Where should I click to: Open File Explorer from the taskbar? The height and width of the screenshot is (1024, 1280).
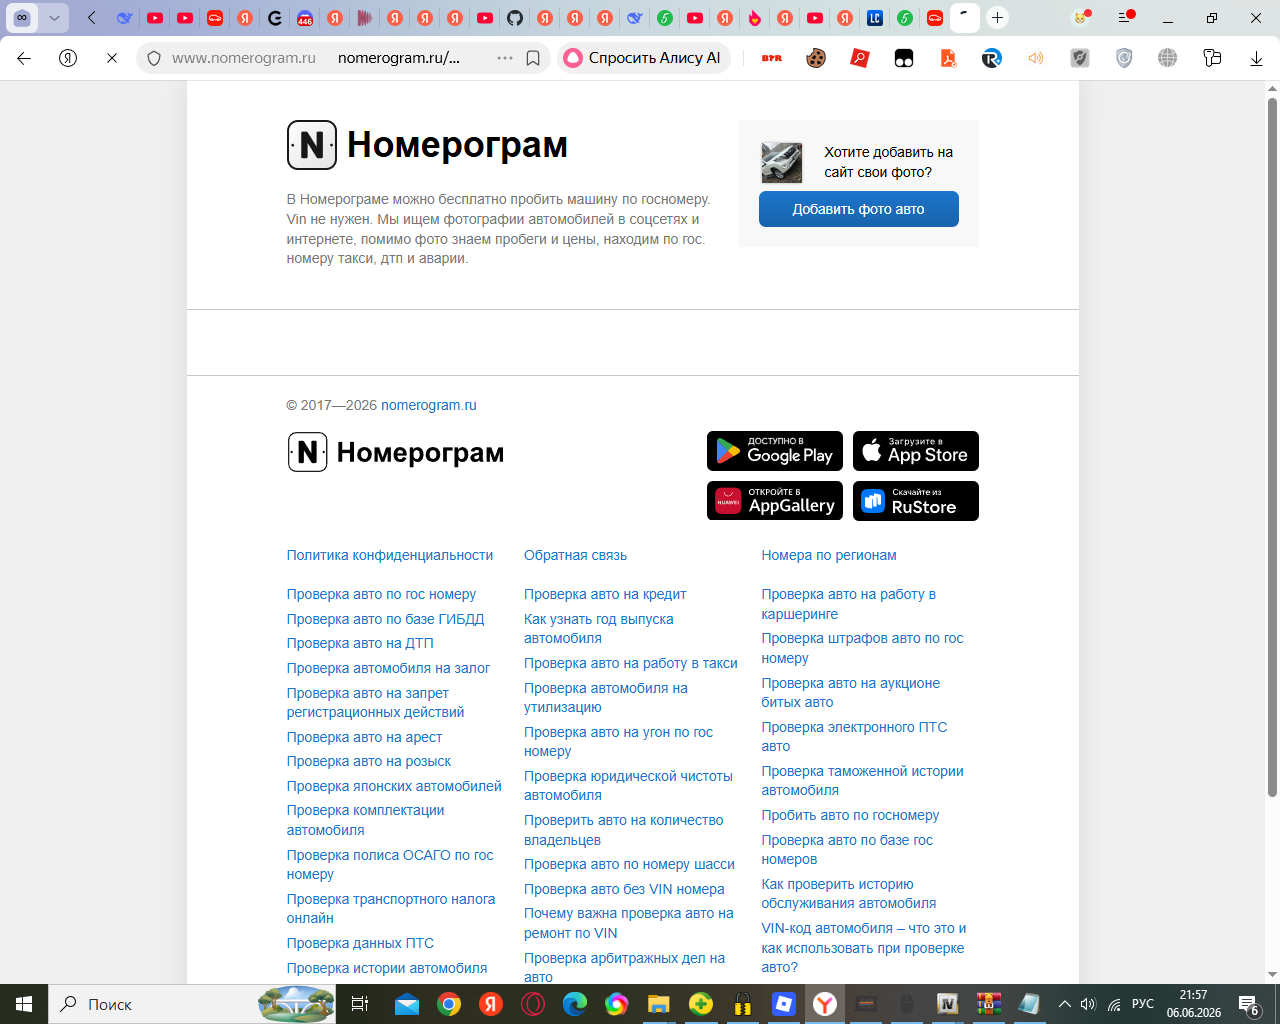(658, 1004)
